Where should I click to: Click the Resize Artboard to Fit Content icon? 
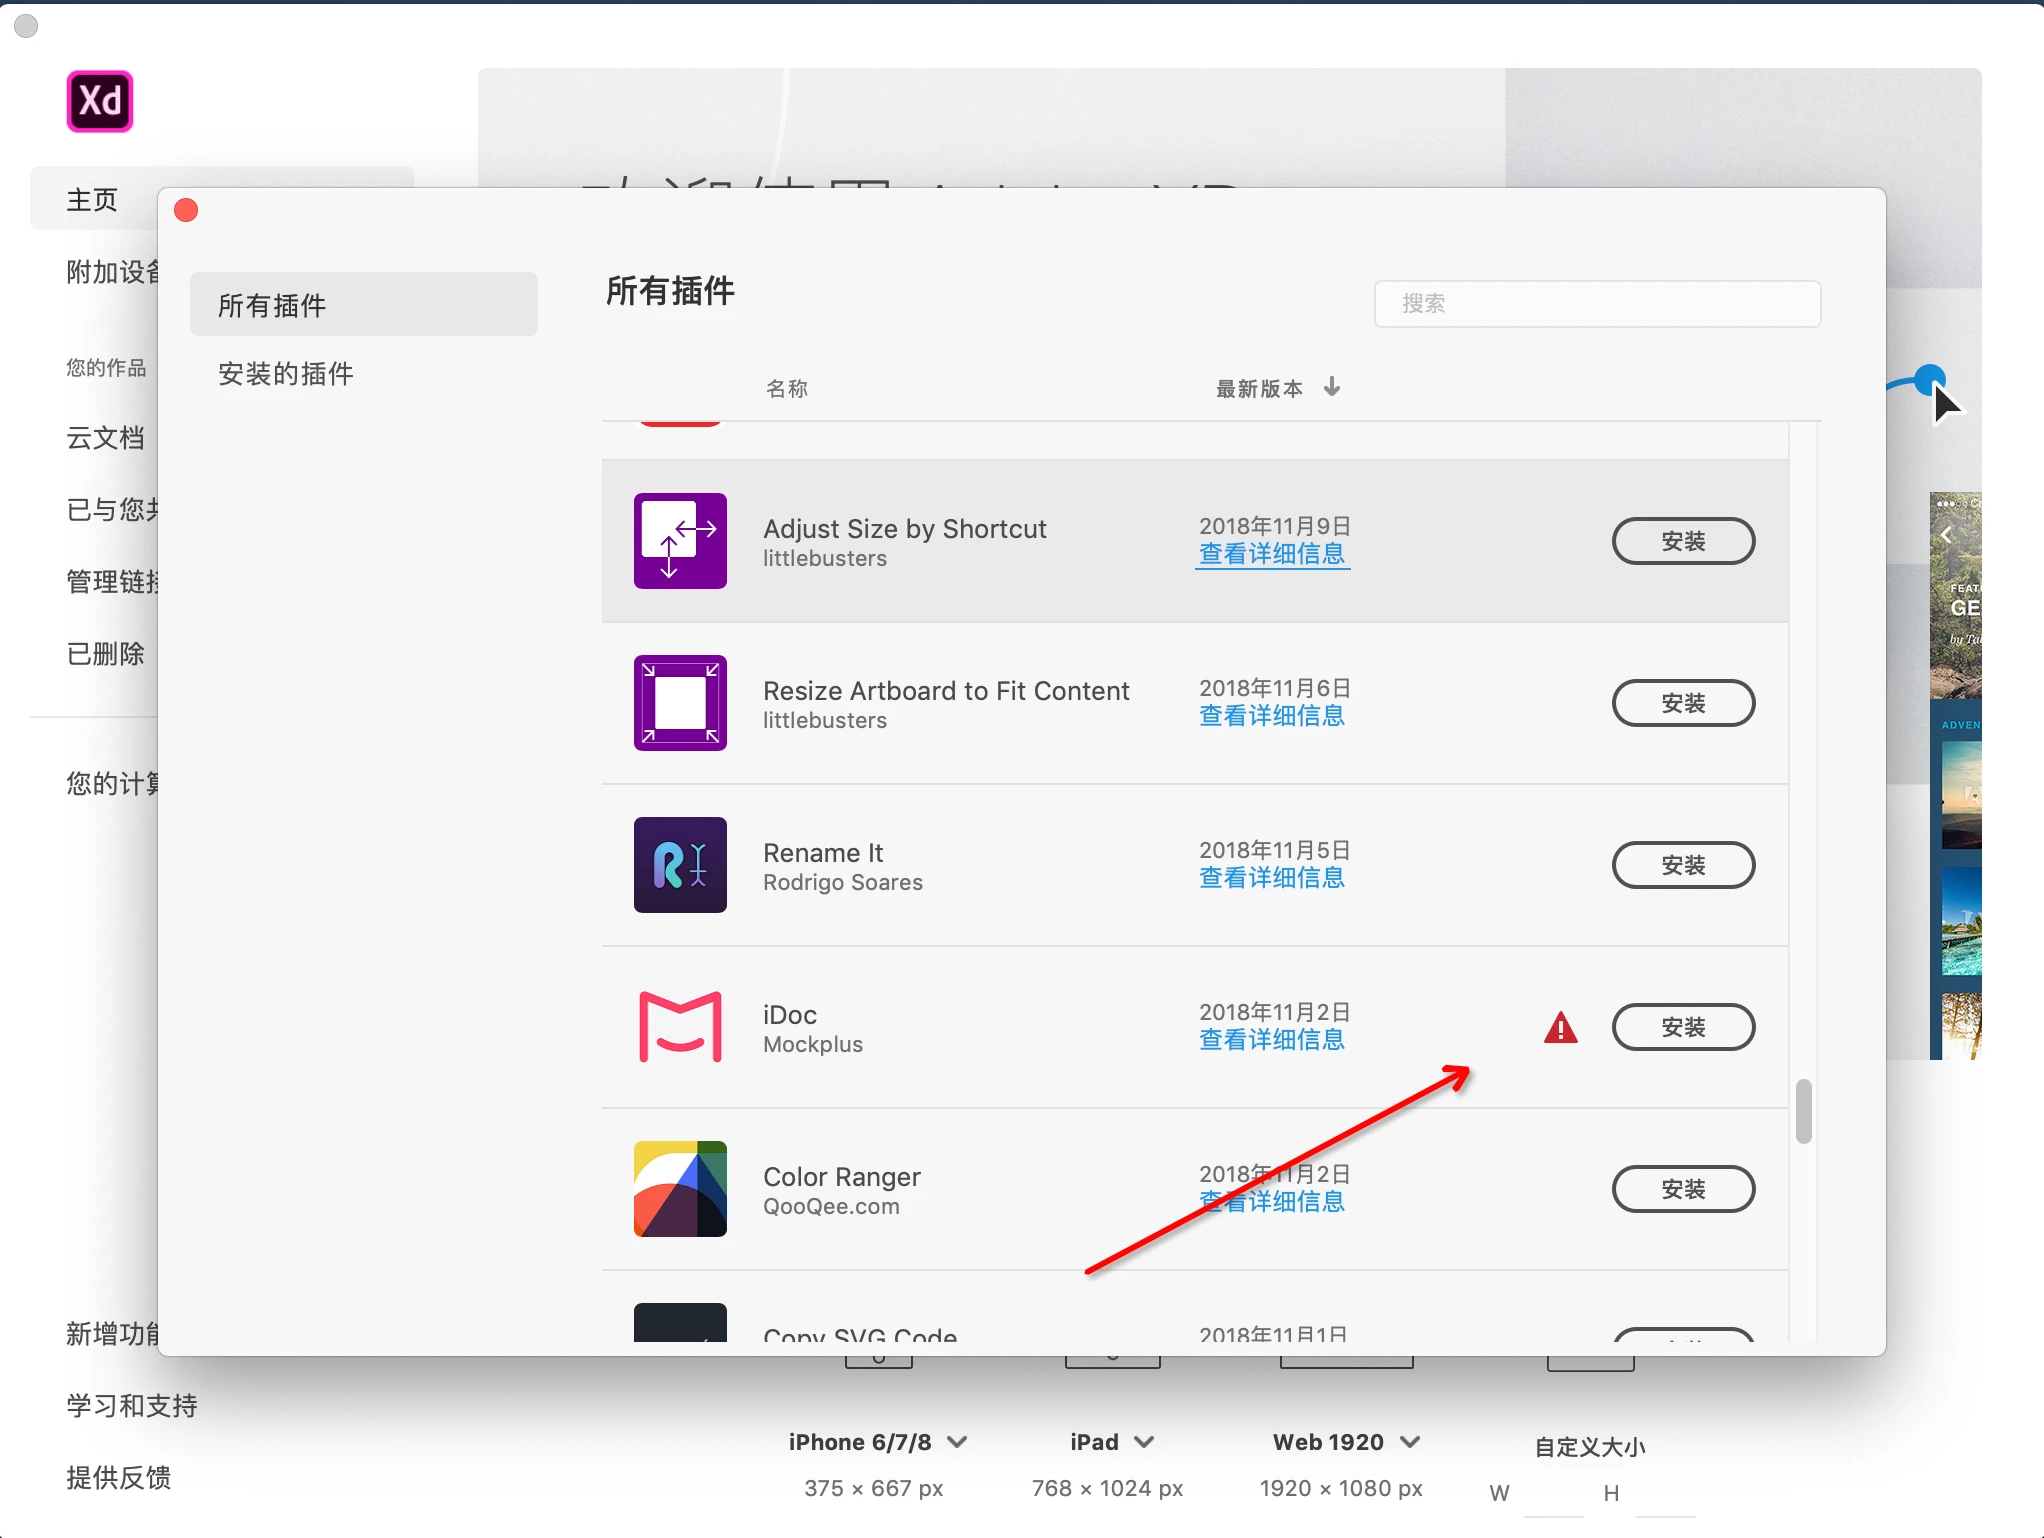pos(680,703)
